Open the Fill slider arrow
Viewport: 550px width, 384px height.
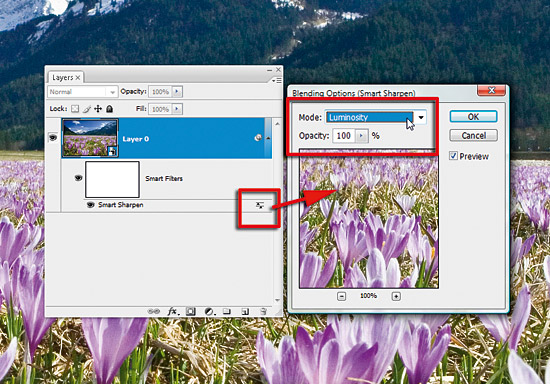pyautogui.click(x=177, y=109)
